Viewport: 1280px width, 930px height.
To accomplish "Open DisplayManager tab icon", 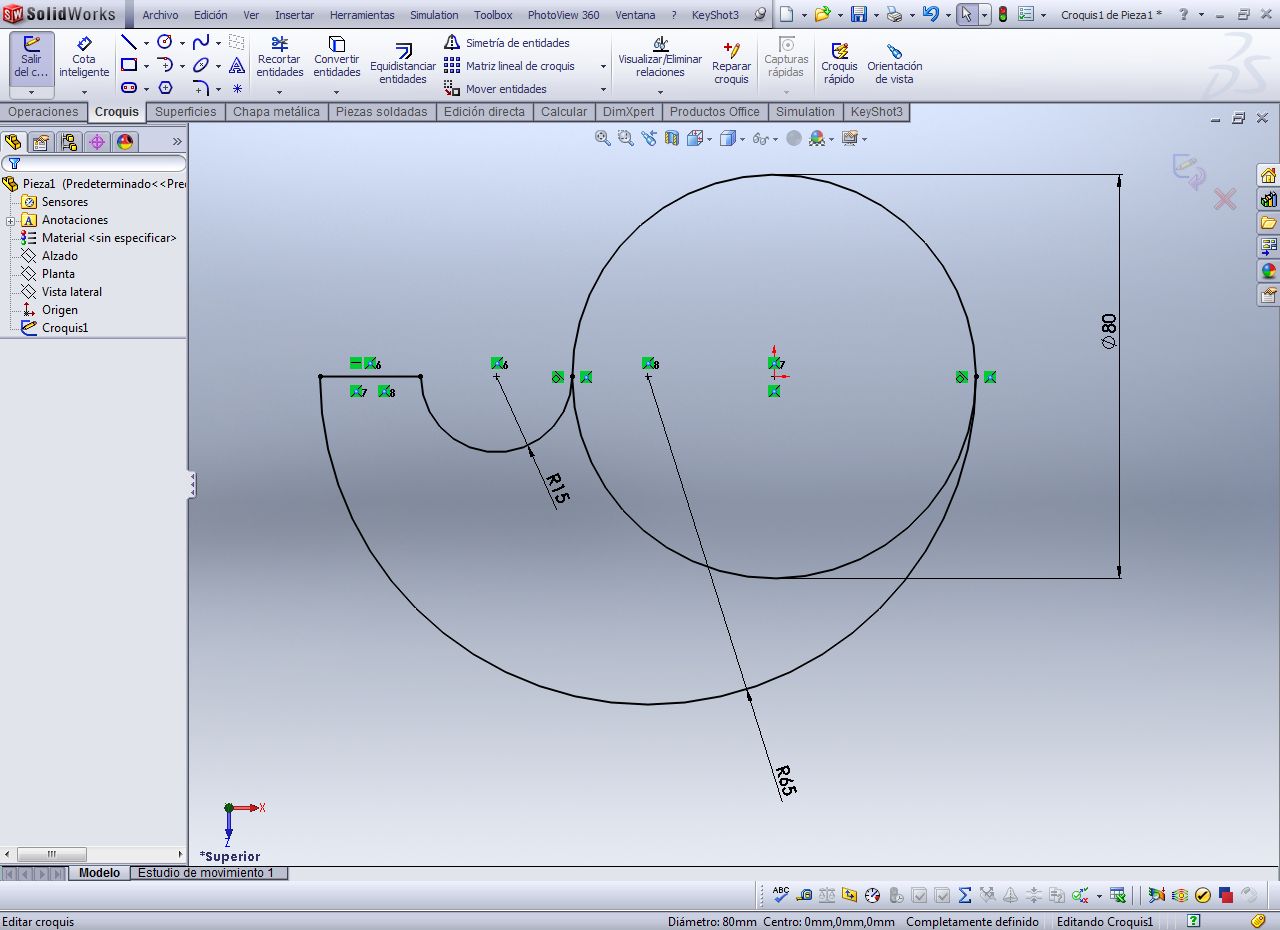I will pyautogui.click(x=125, y=142).
